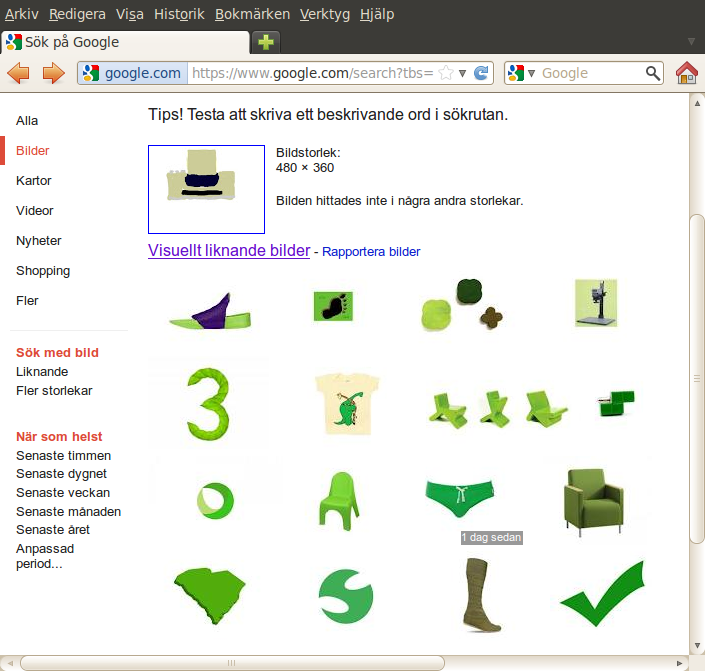Screen dimensions: 705x671
Task: Click the google.com site identity button
Action: click(x=133, y=73)
